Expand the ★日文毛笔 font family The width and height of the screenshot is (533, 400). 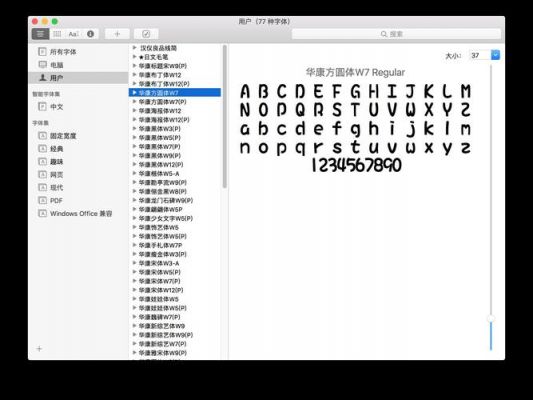click(135, 57)
